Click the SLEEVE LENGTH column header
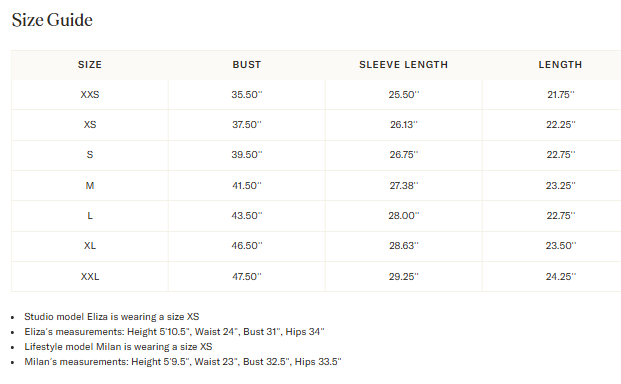 point(404,65)
